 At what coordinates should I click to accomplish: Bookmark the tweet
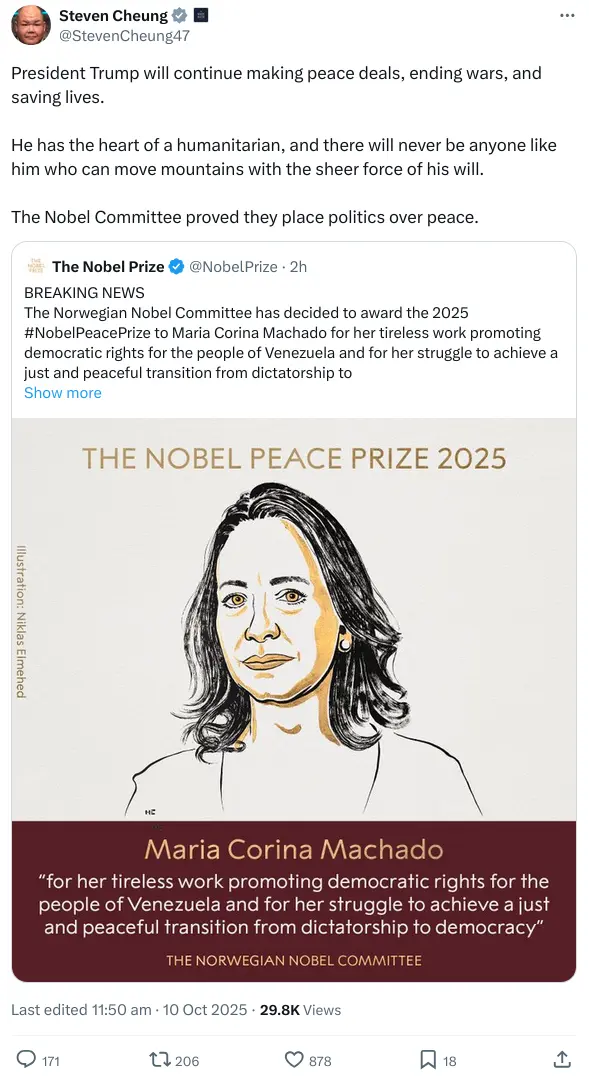428,1060
